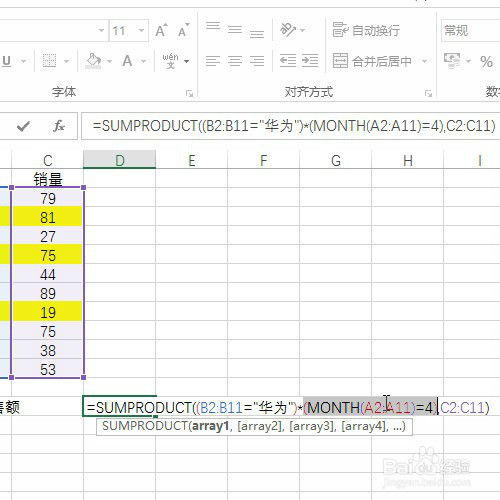Image resolution: width=500 pixels, height=500 pixels.
Task: Confirm formula with checkmark button
Action: 23,126
